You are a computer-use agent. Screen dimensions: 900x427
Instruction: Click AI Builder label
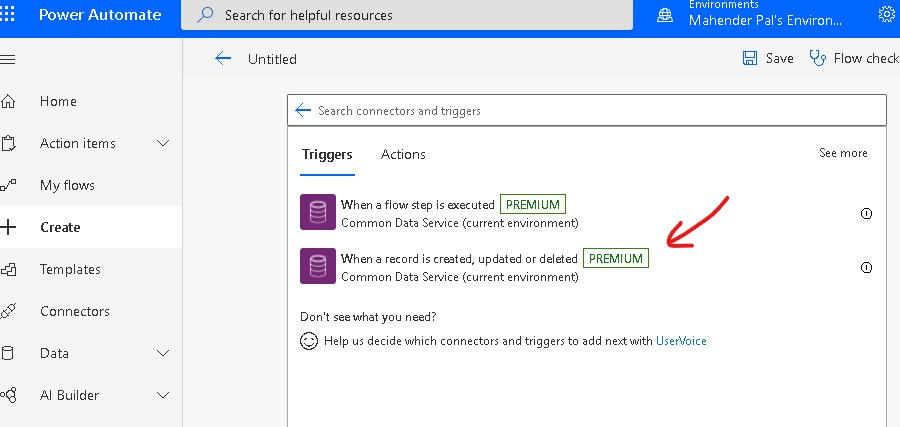point(69,395)
